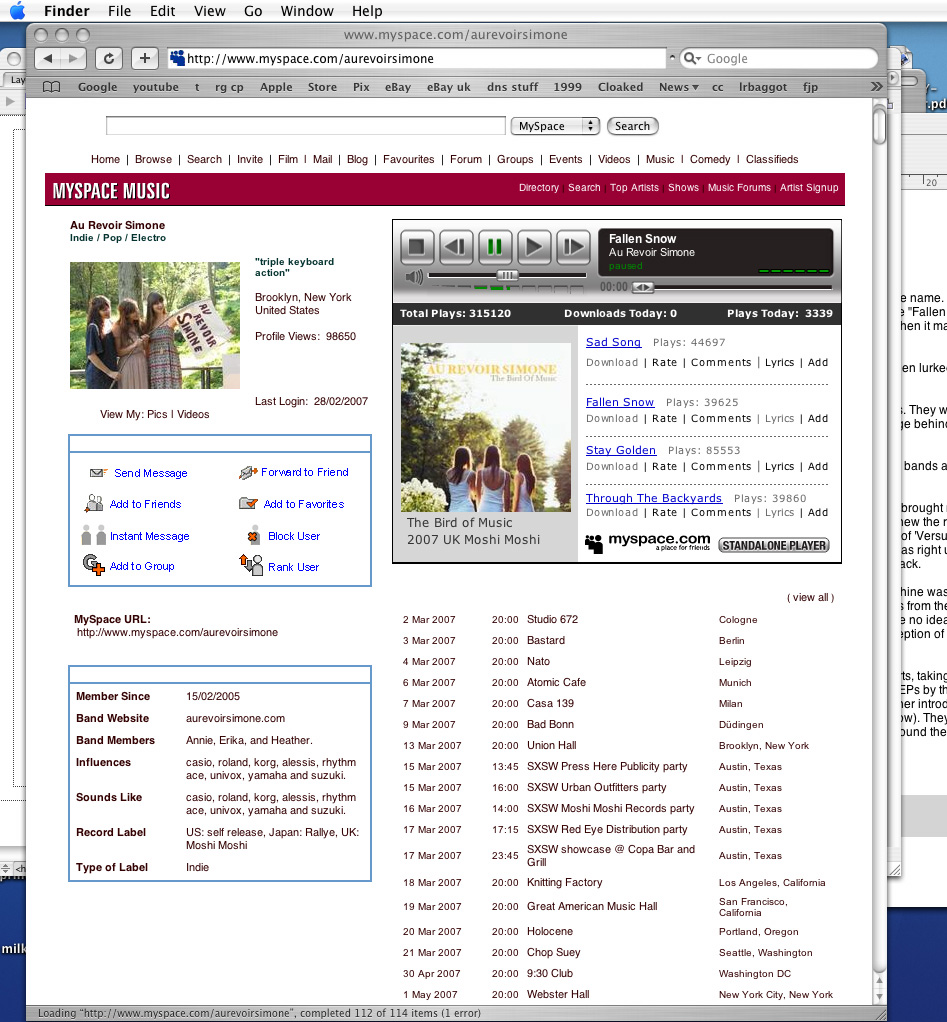947x1022 pixels.
Task: Pause the Fallen Snow track
Action: tap(495, 246)
